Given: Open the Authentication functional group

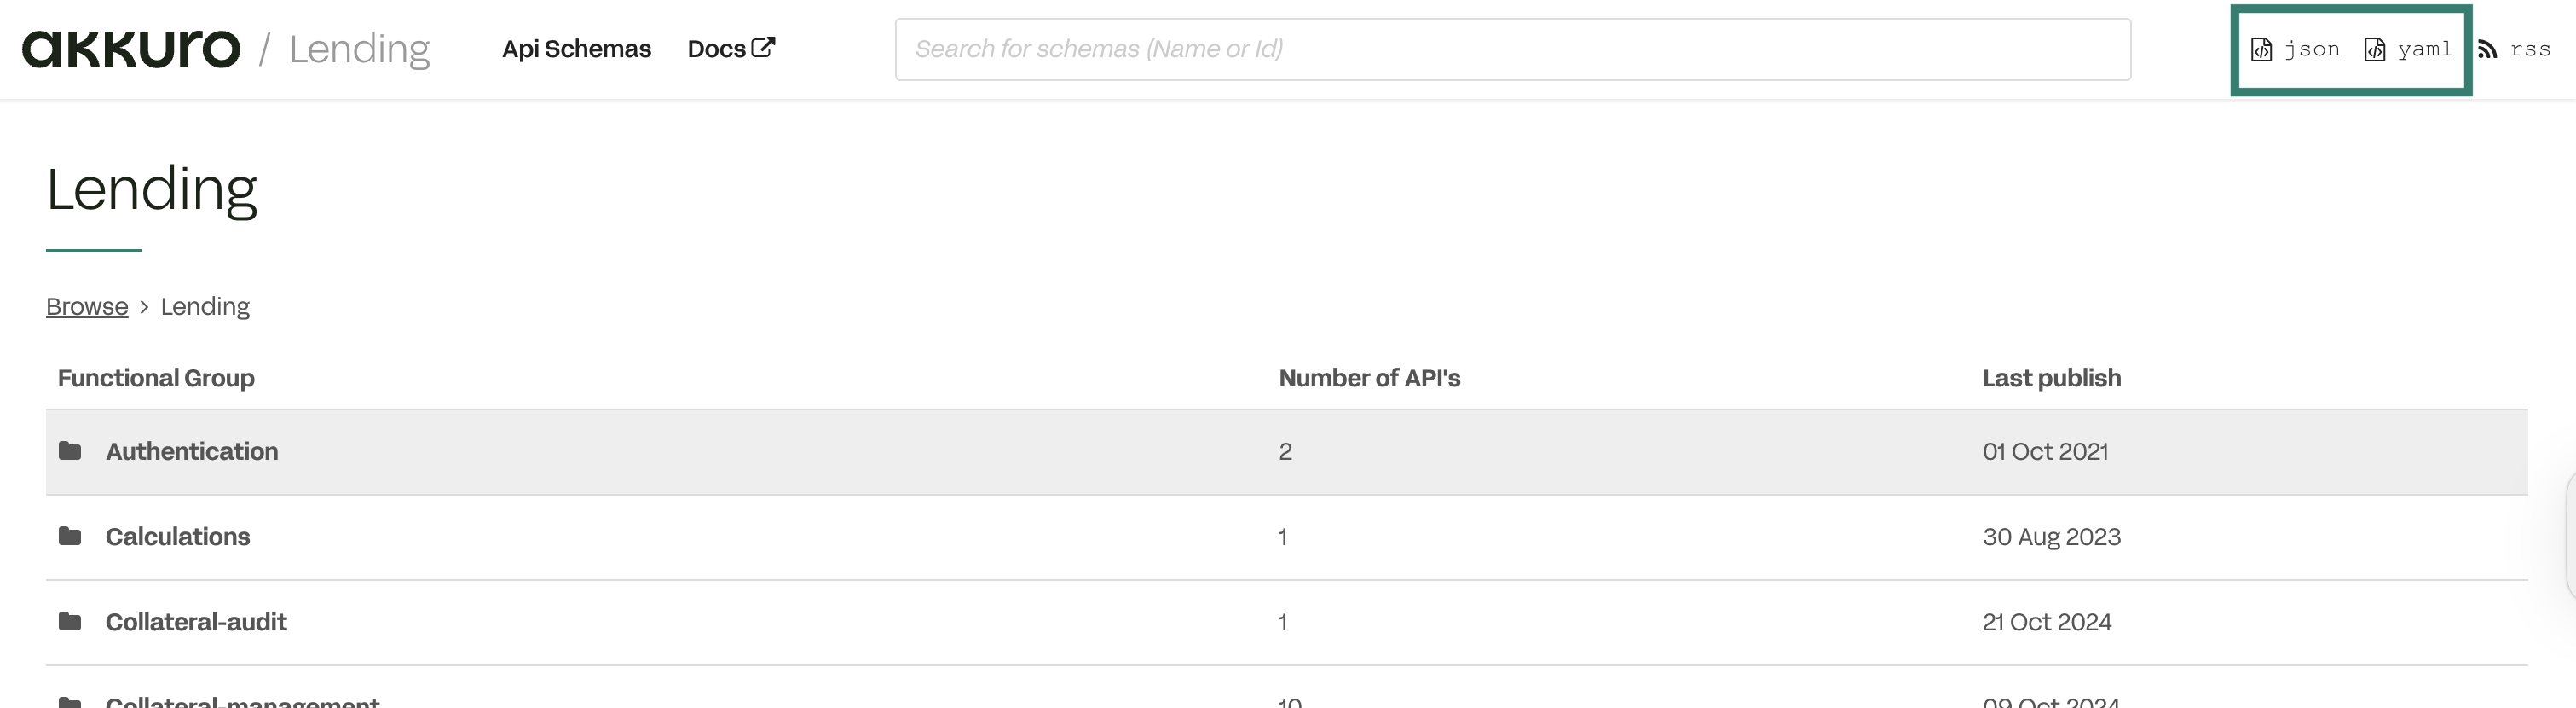Looking at the screenshot, I should (x=192, y=451).
